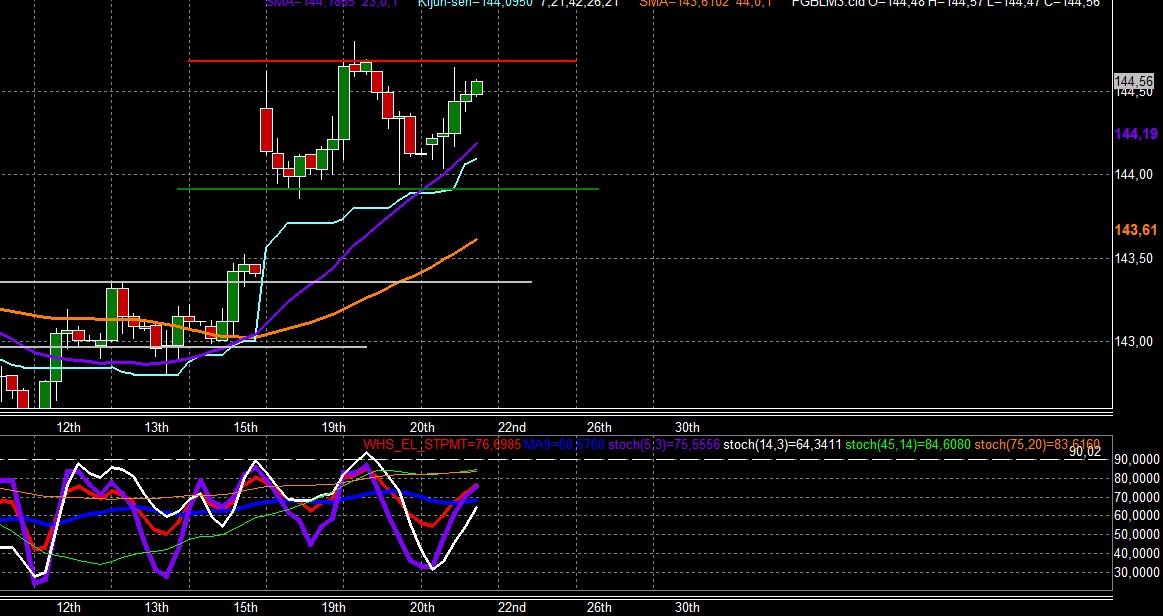Click the current price box 144,56
This screenshot has width=1163, height=616.
[1134, 82]
